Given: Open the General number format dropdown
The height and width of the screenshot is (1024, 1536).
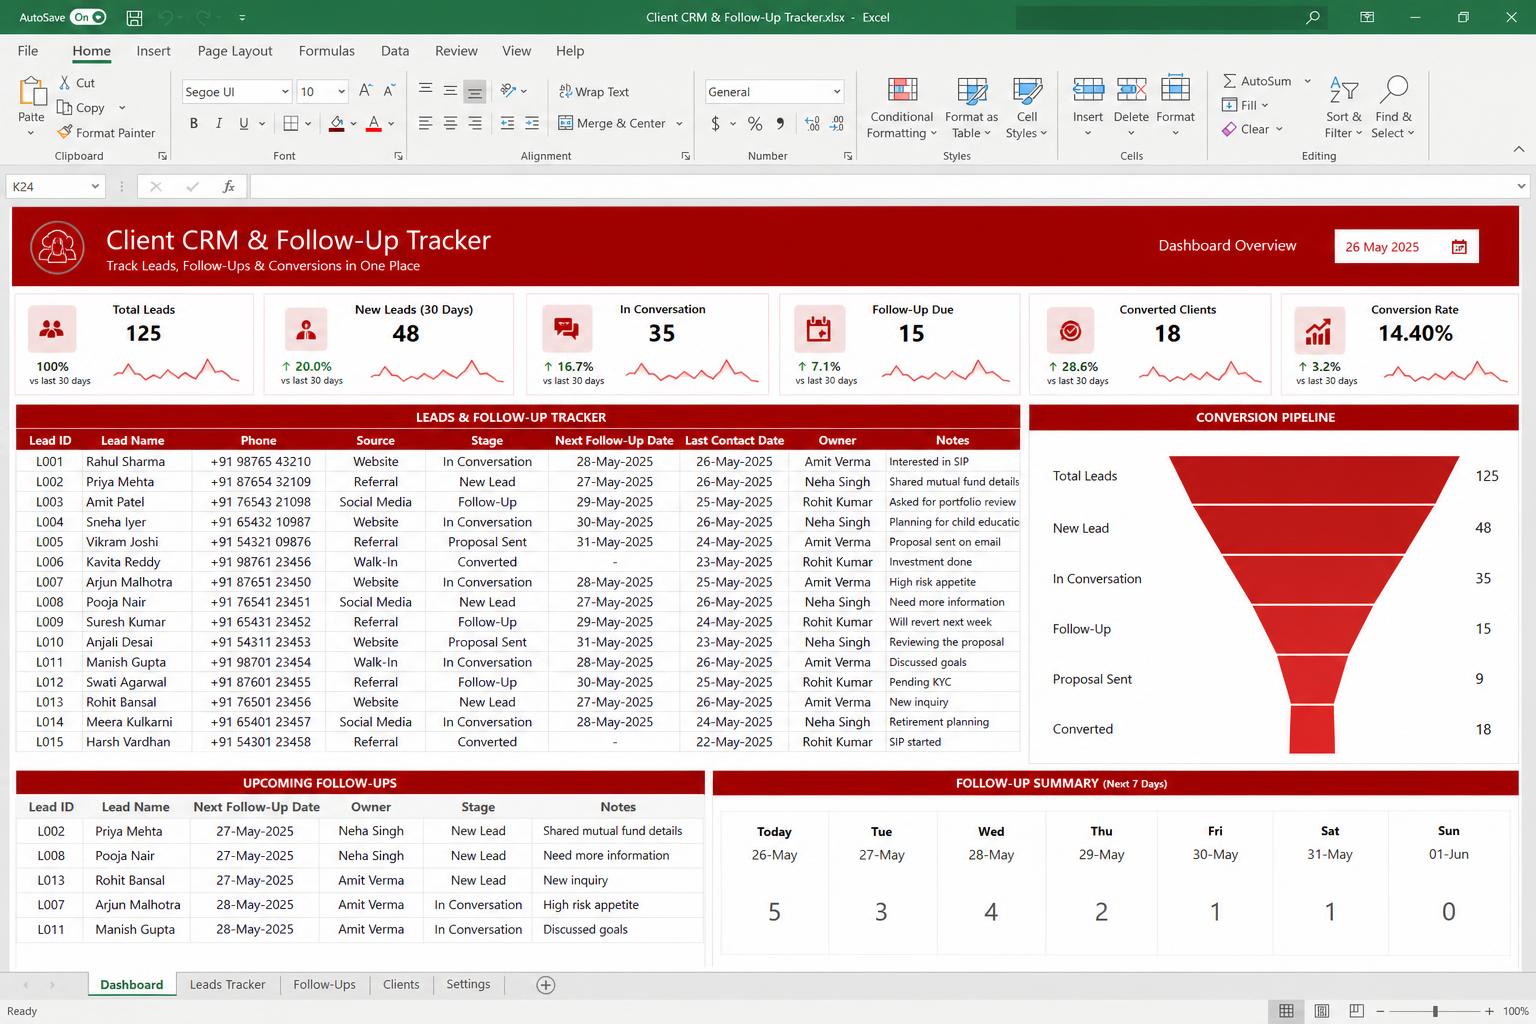Looking at the screenshot, I should pos(837,92).
